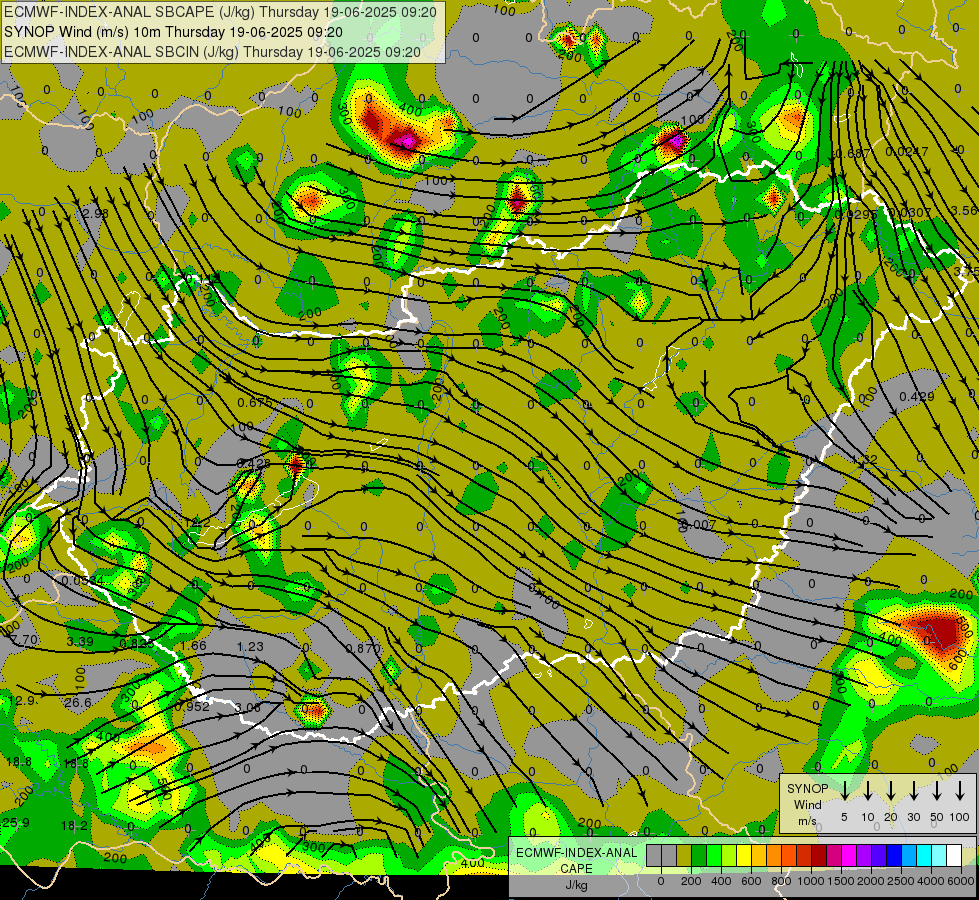Click the station value 0.825 on map
This screenshot has width=979, height=900.
(136, 643)
